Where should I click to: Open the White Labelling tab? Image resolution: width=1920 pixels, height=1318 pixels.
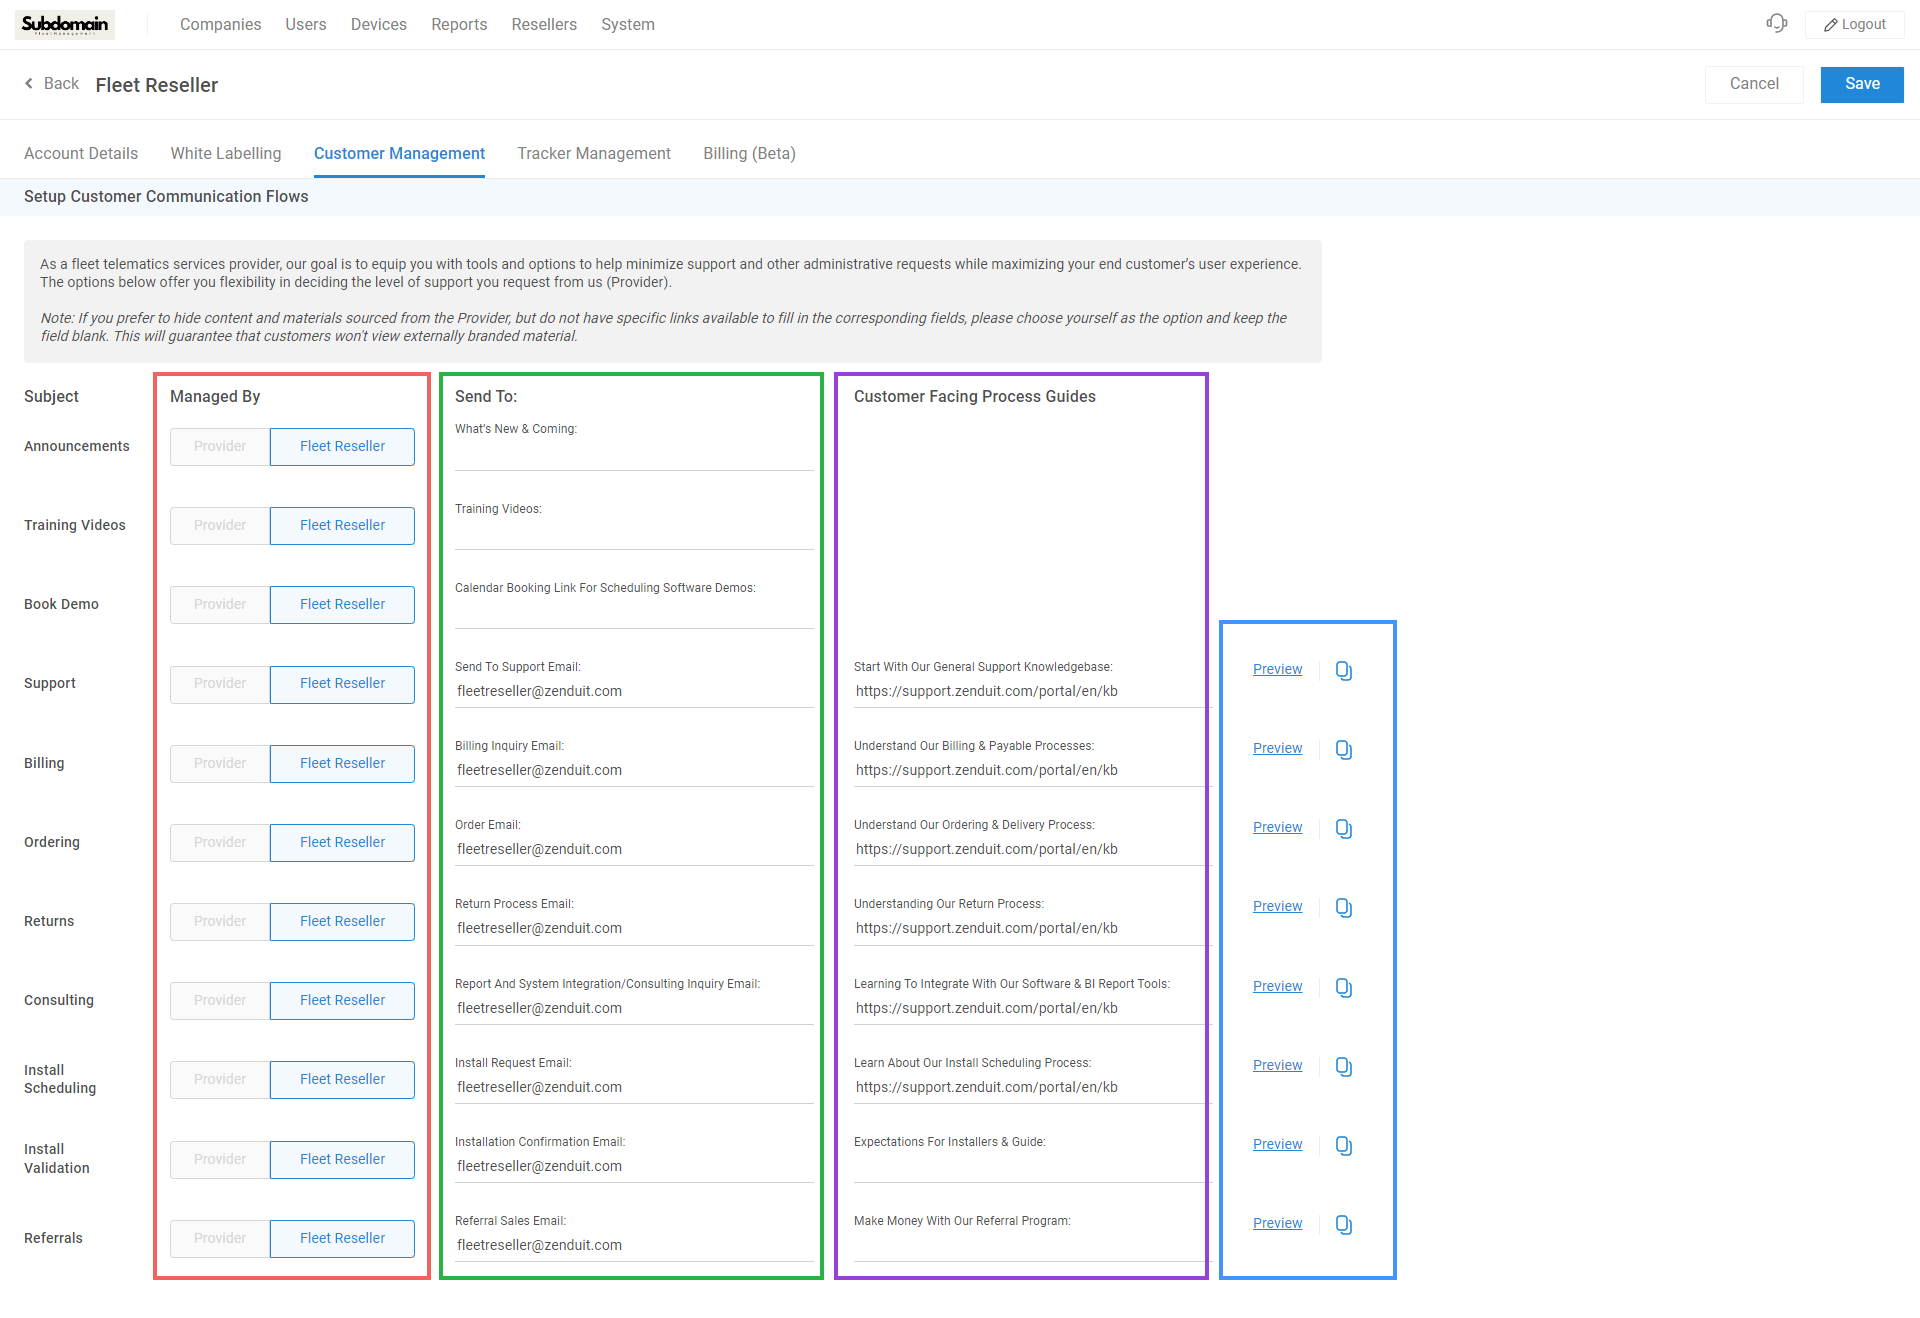(x=225, y=154)
